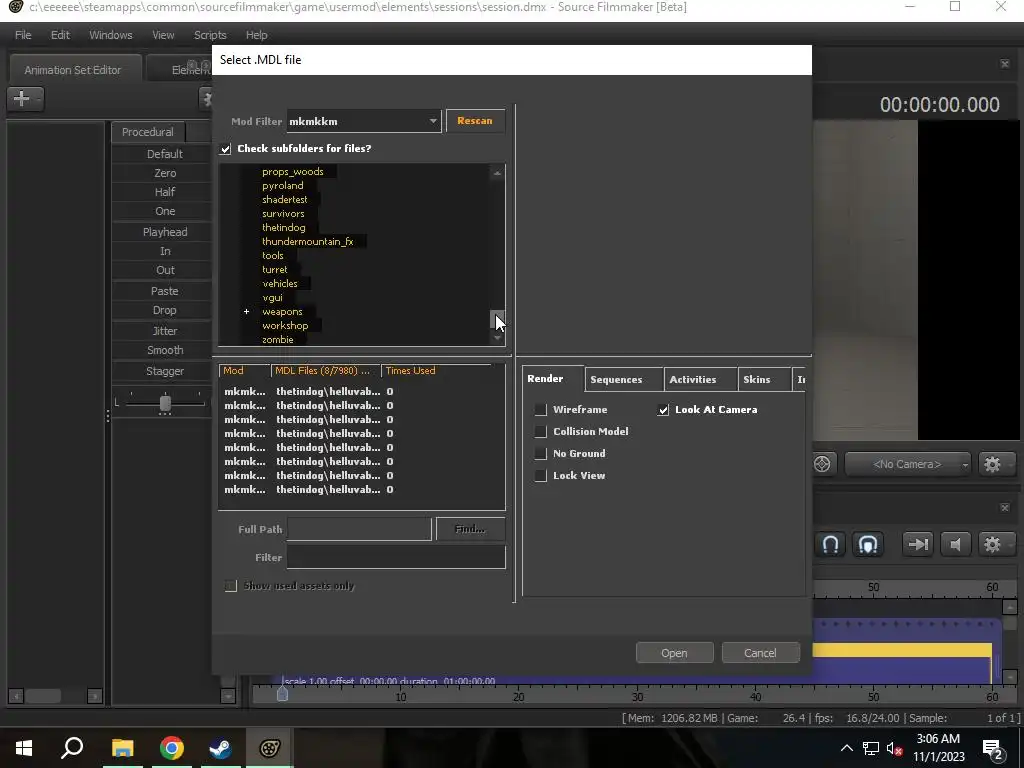1024x768 pixels.
Task: Select props_woods folder in tree
Action: (293, 172)
